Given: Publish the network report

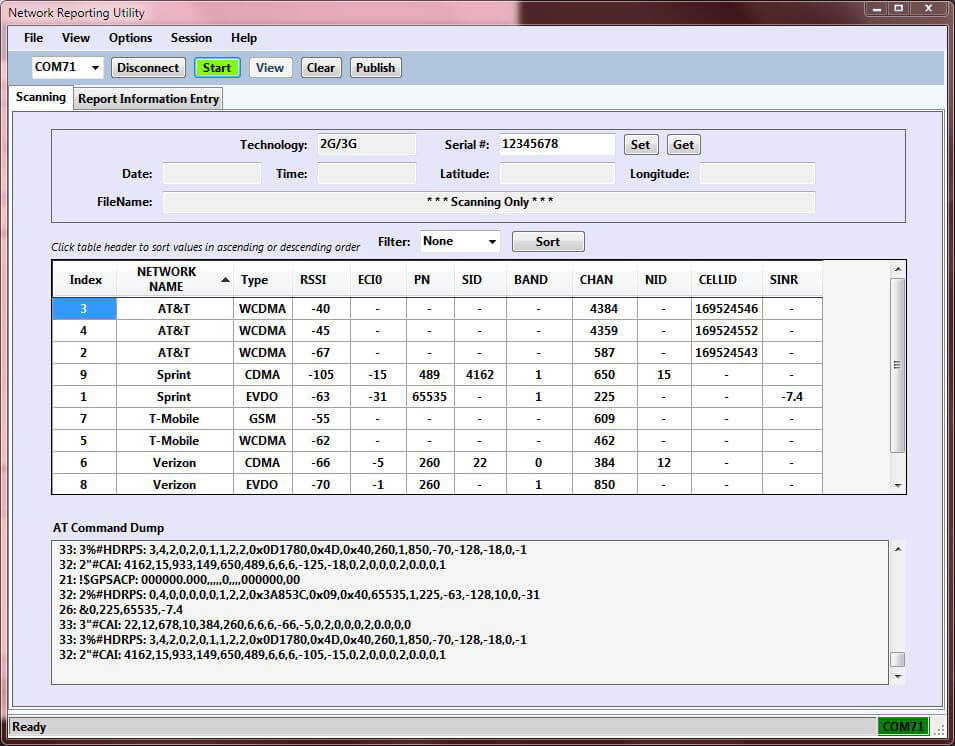Looking at the screenshot, I should (375, 67).
